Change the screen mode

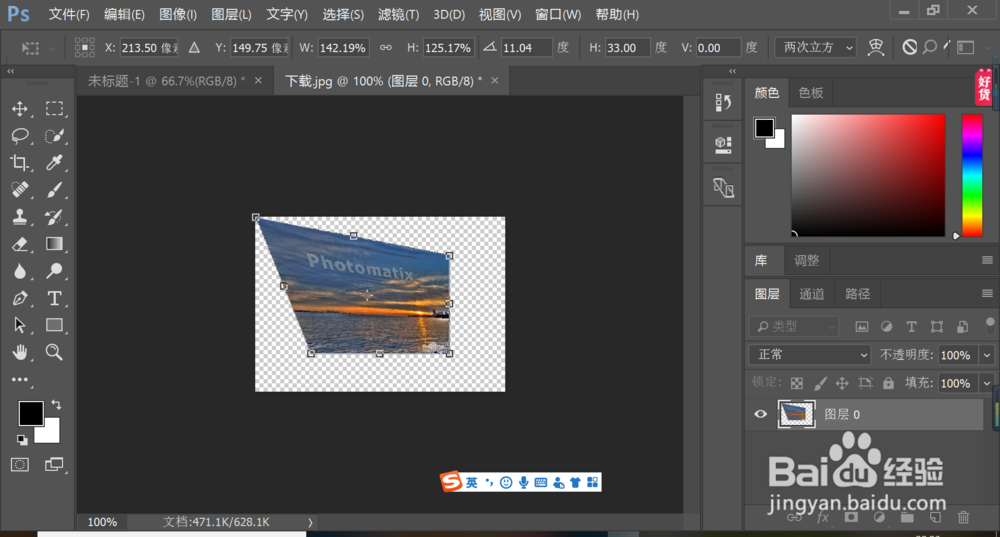click(54, 464)
